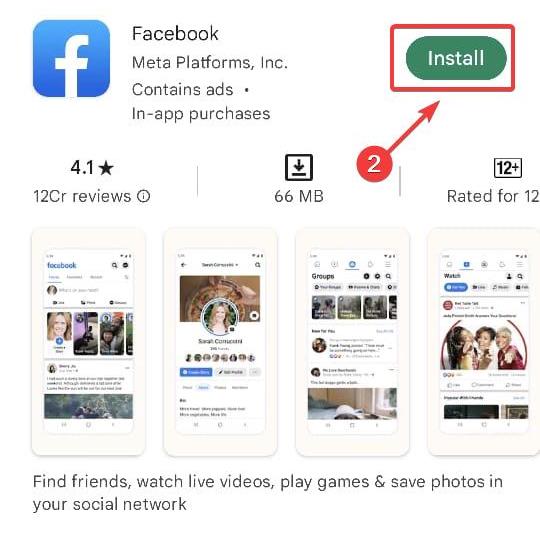Tap the 66 MB size label
The image size is (540, 535).
tap(299, 196)
